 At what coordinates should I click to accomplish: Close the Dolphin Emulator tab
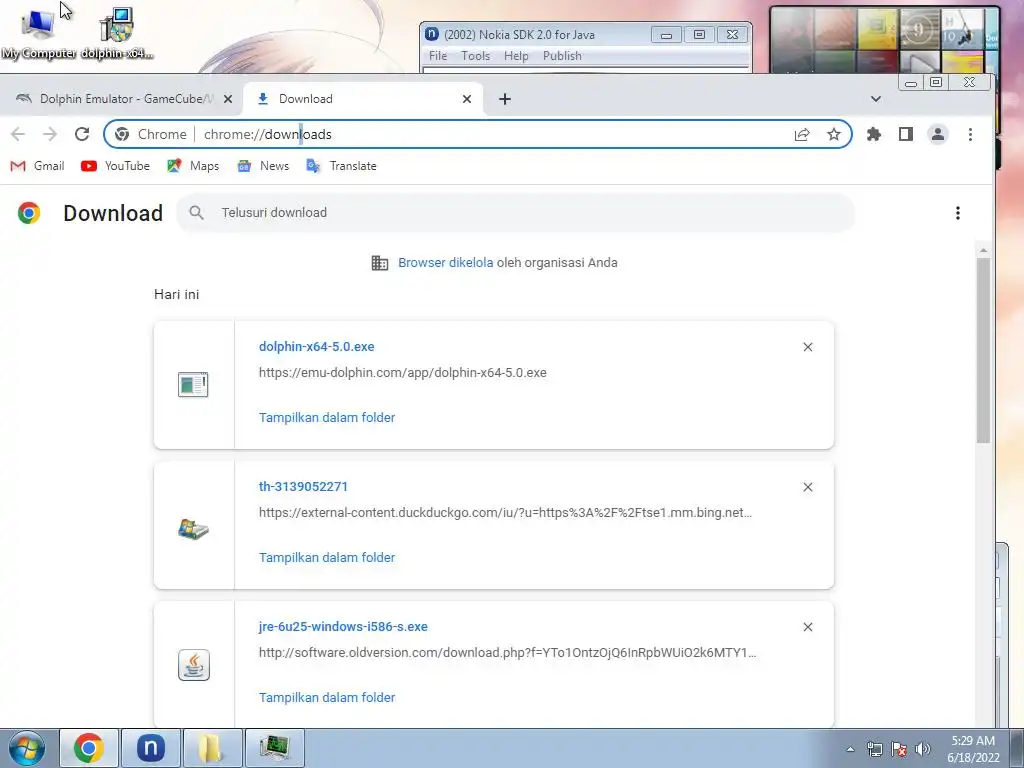pyautogui.click(x=228, y=99)
